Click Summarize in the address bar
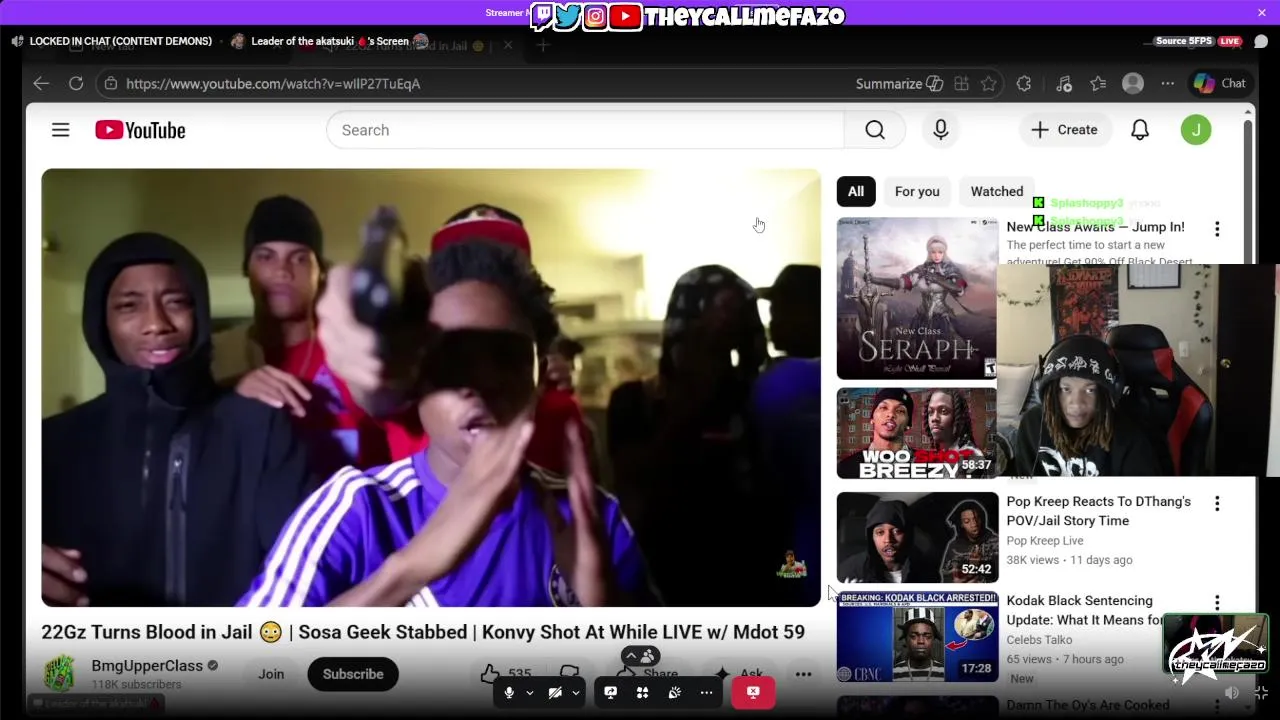Screen dimensions: 1280x720 click(899, 84)
